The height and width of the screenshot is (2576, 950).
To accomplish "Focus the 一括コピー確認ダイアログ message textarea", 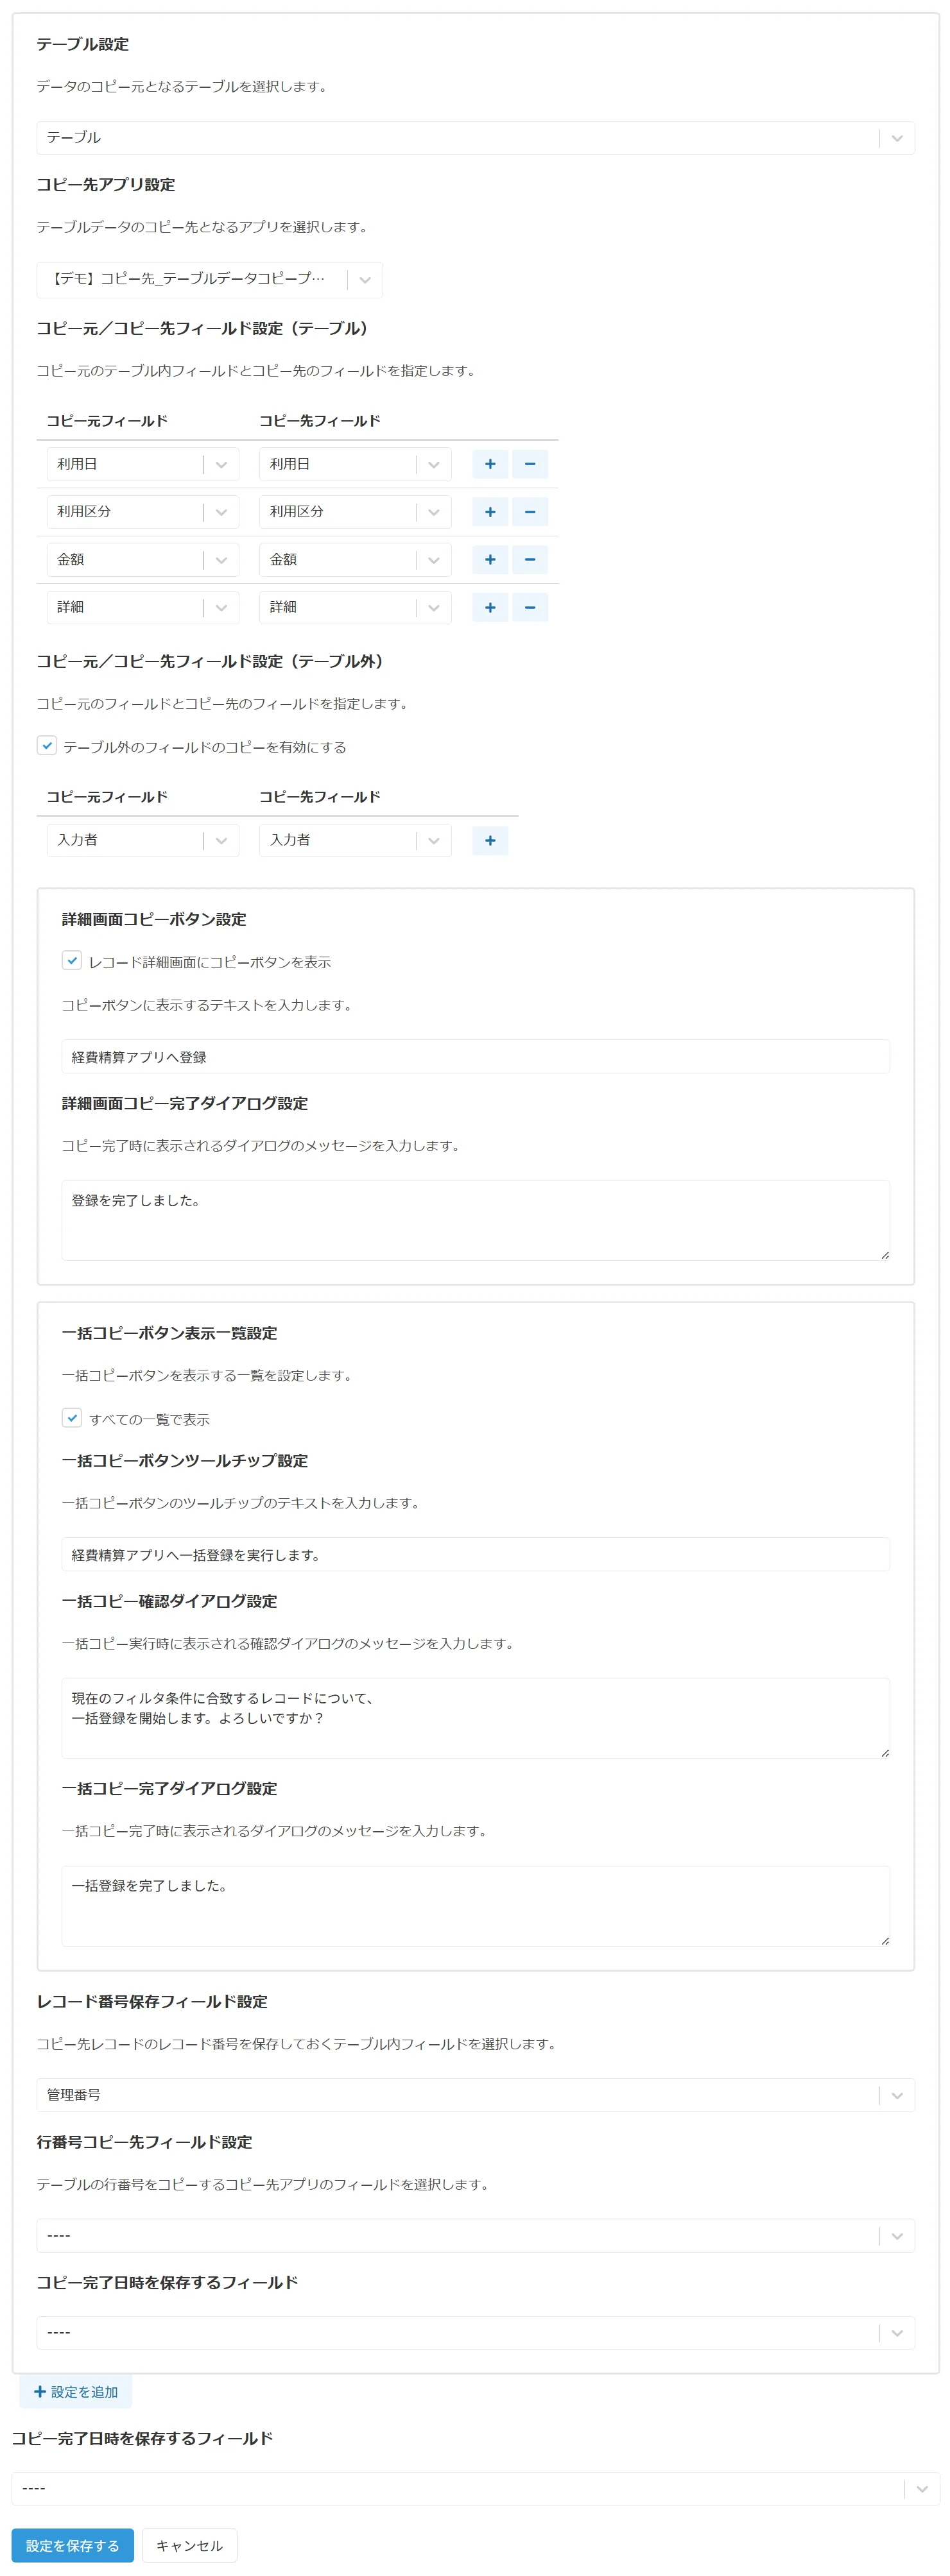I will 475,1718.
